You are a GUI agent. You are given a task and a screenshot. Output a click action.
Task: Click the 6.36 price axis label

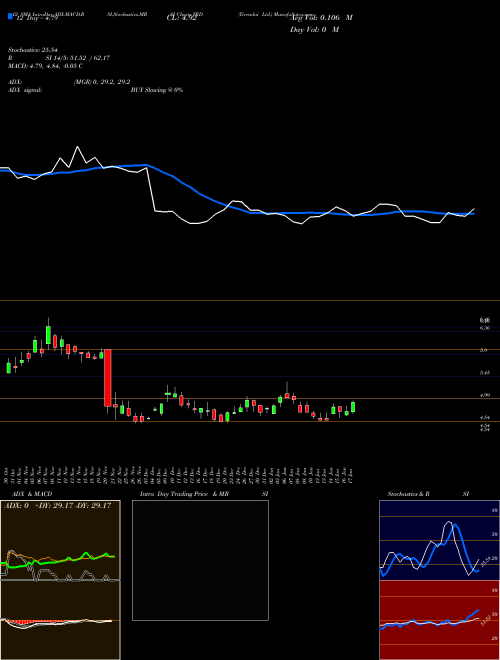point(484,327)
